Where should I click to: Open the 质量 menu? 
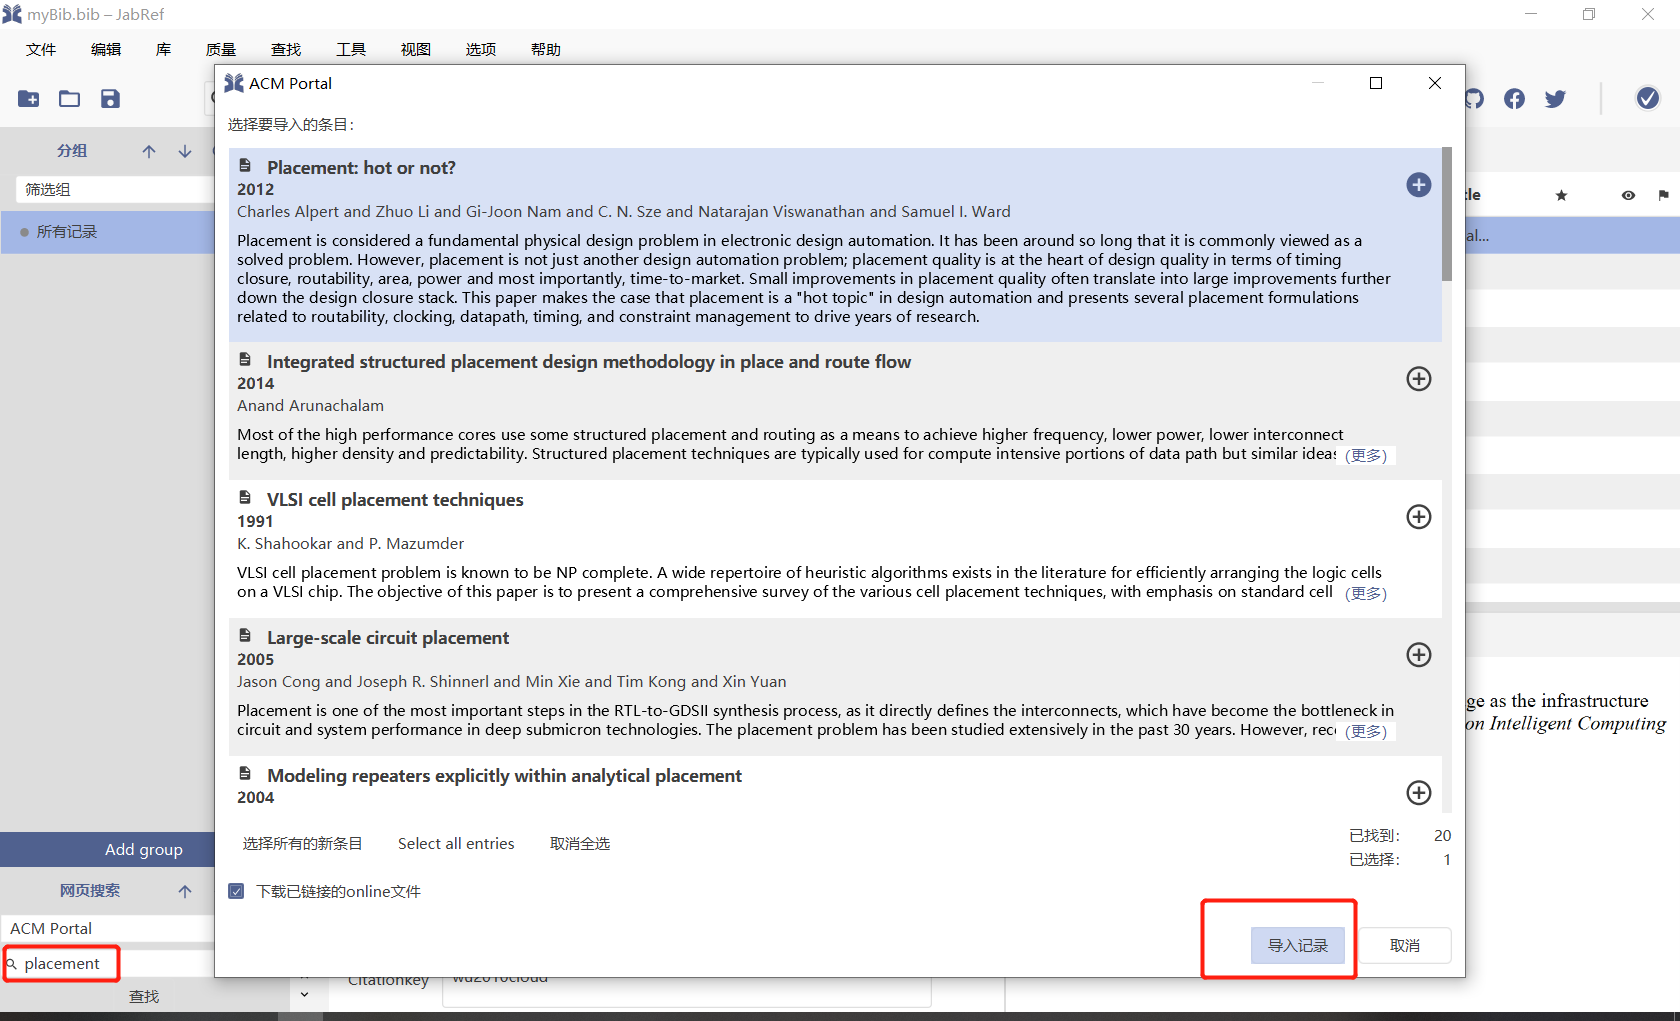(x=221, y=49)
